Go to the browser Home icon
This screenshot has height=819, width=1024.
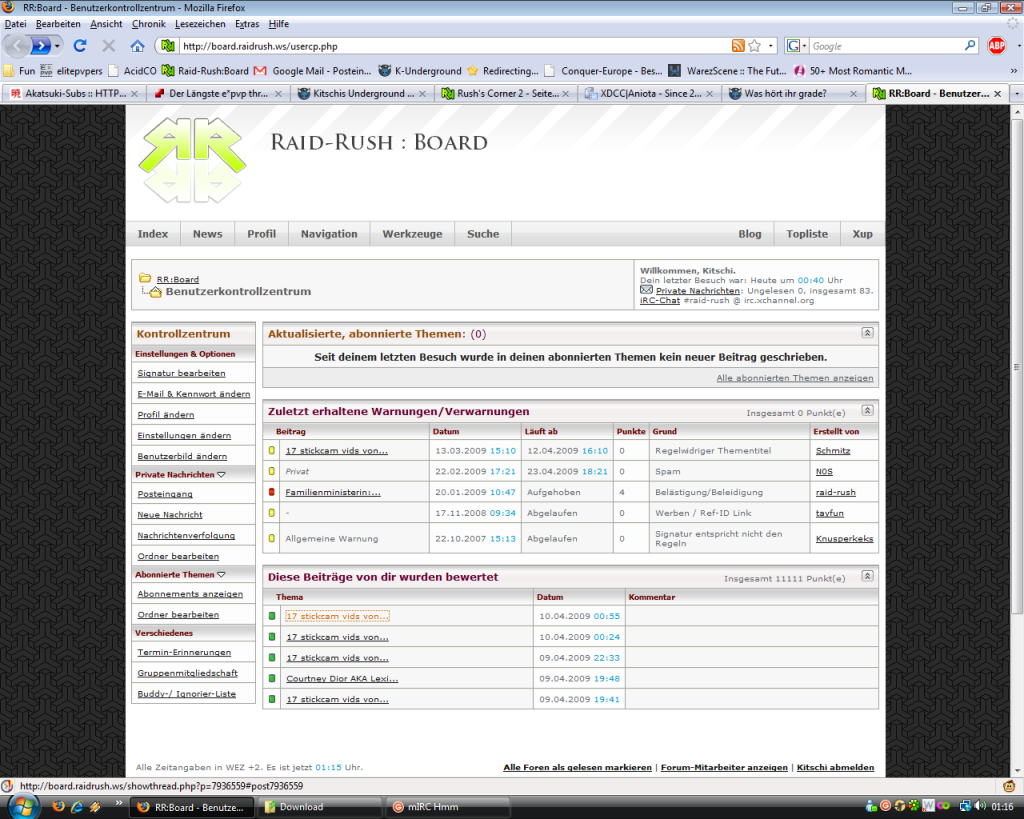tap(137, 46)
